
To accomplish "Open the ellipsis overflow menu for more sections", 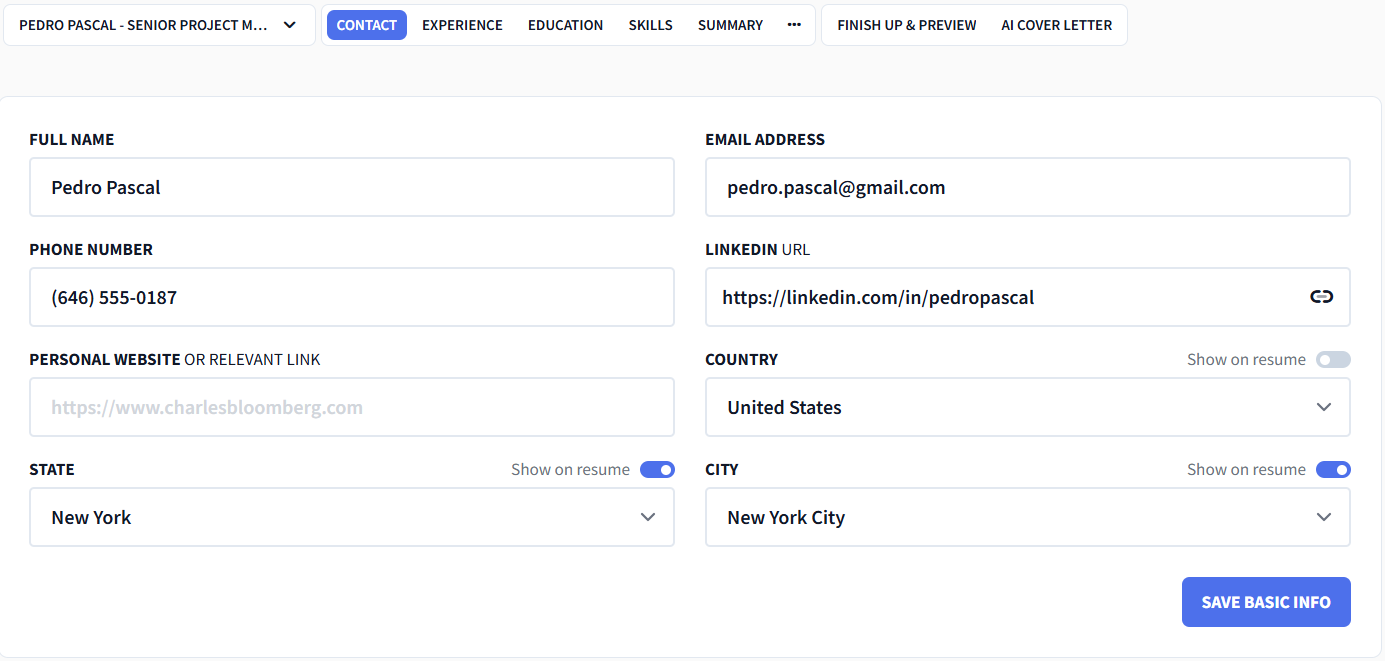I will [793, 24].
